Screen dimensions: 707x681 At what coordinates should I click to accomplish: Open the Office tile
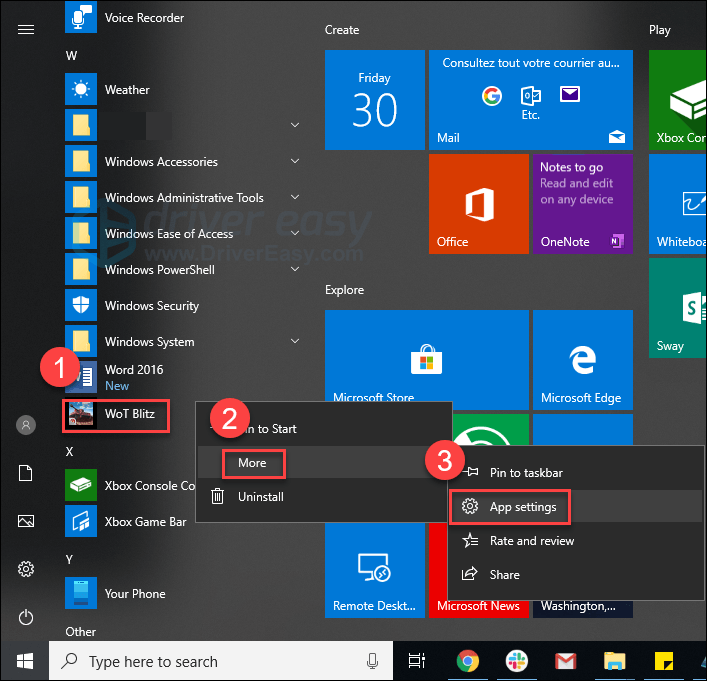click(478, 204)
